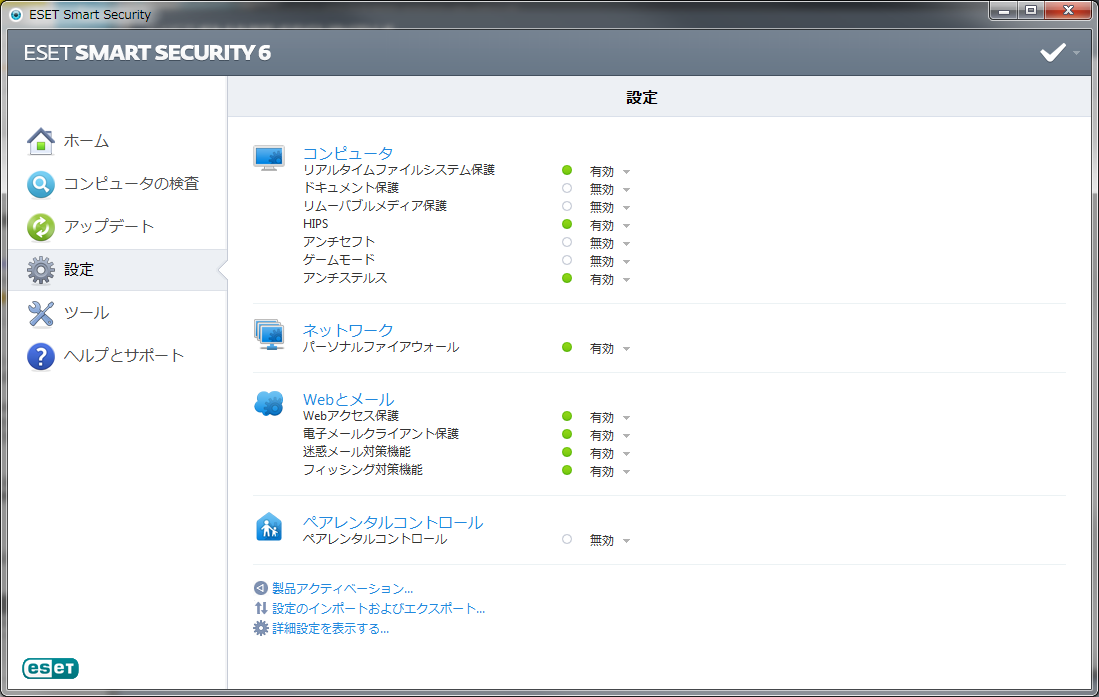
Task: Open blue ペアレンタルコントロール heading link
Action: [x=392, y=522]
